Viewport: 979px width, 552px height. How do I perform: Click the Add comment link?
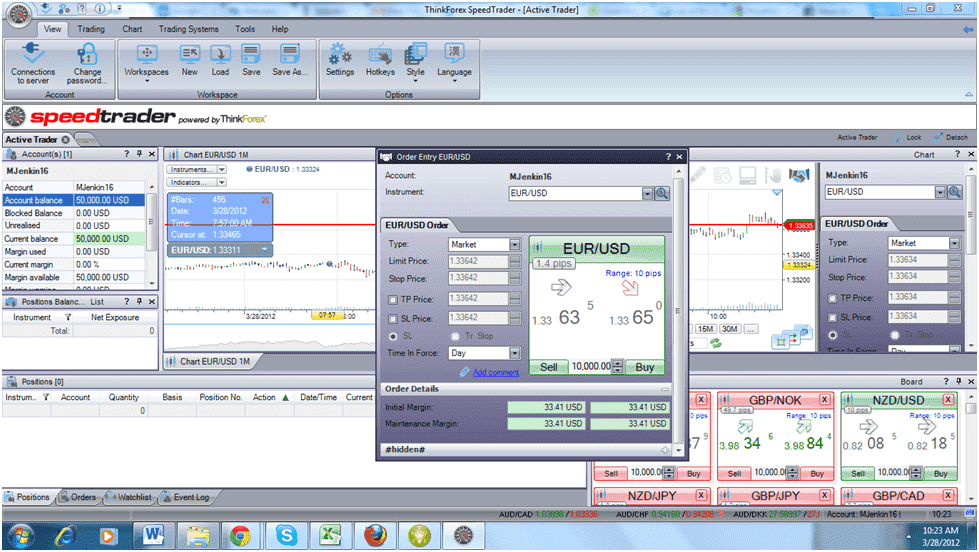pos(495,372)
